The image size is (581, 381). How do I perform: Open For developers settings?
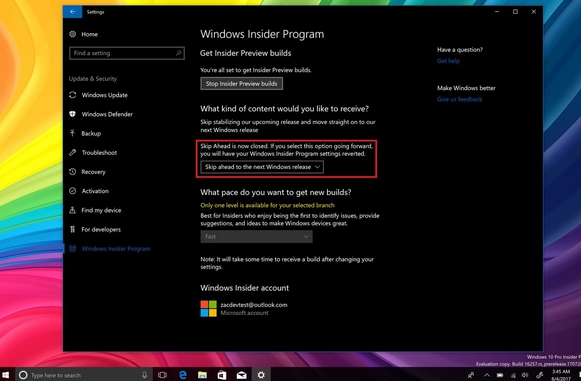click(x=101, y=229)
